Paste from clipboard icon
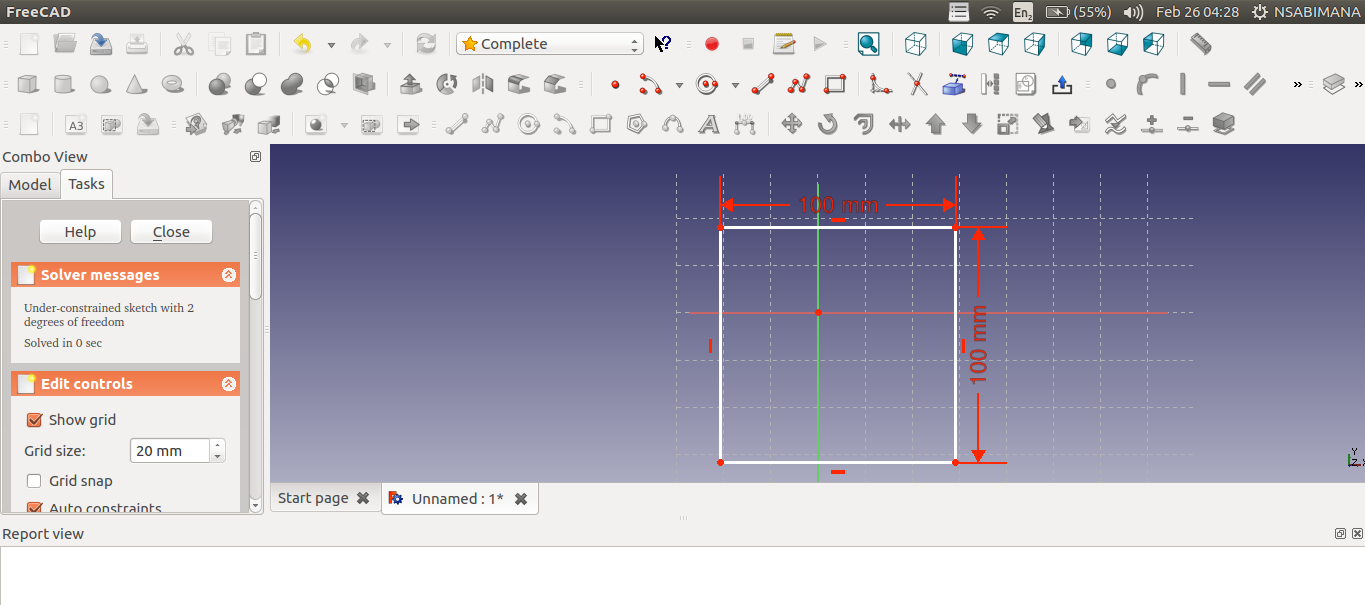The image size is (1365, 605). pos(256,44)
